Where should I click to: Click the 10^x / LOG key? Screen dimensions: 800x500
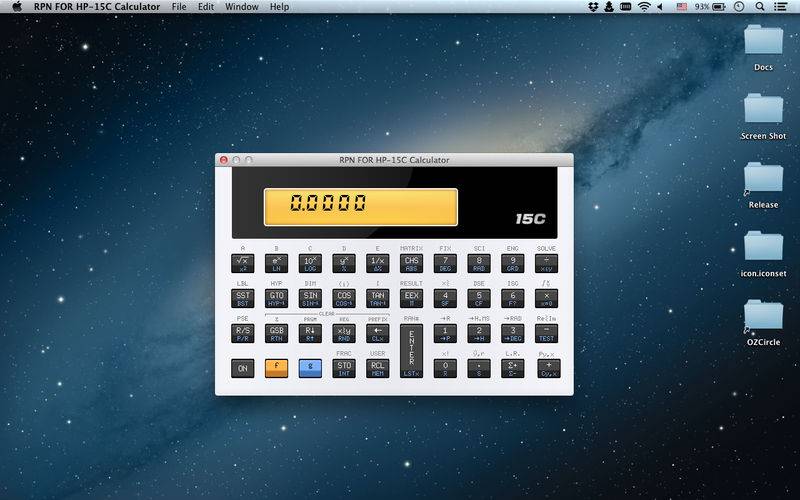[310, 264]
